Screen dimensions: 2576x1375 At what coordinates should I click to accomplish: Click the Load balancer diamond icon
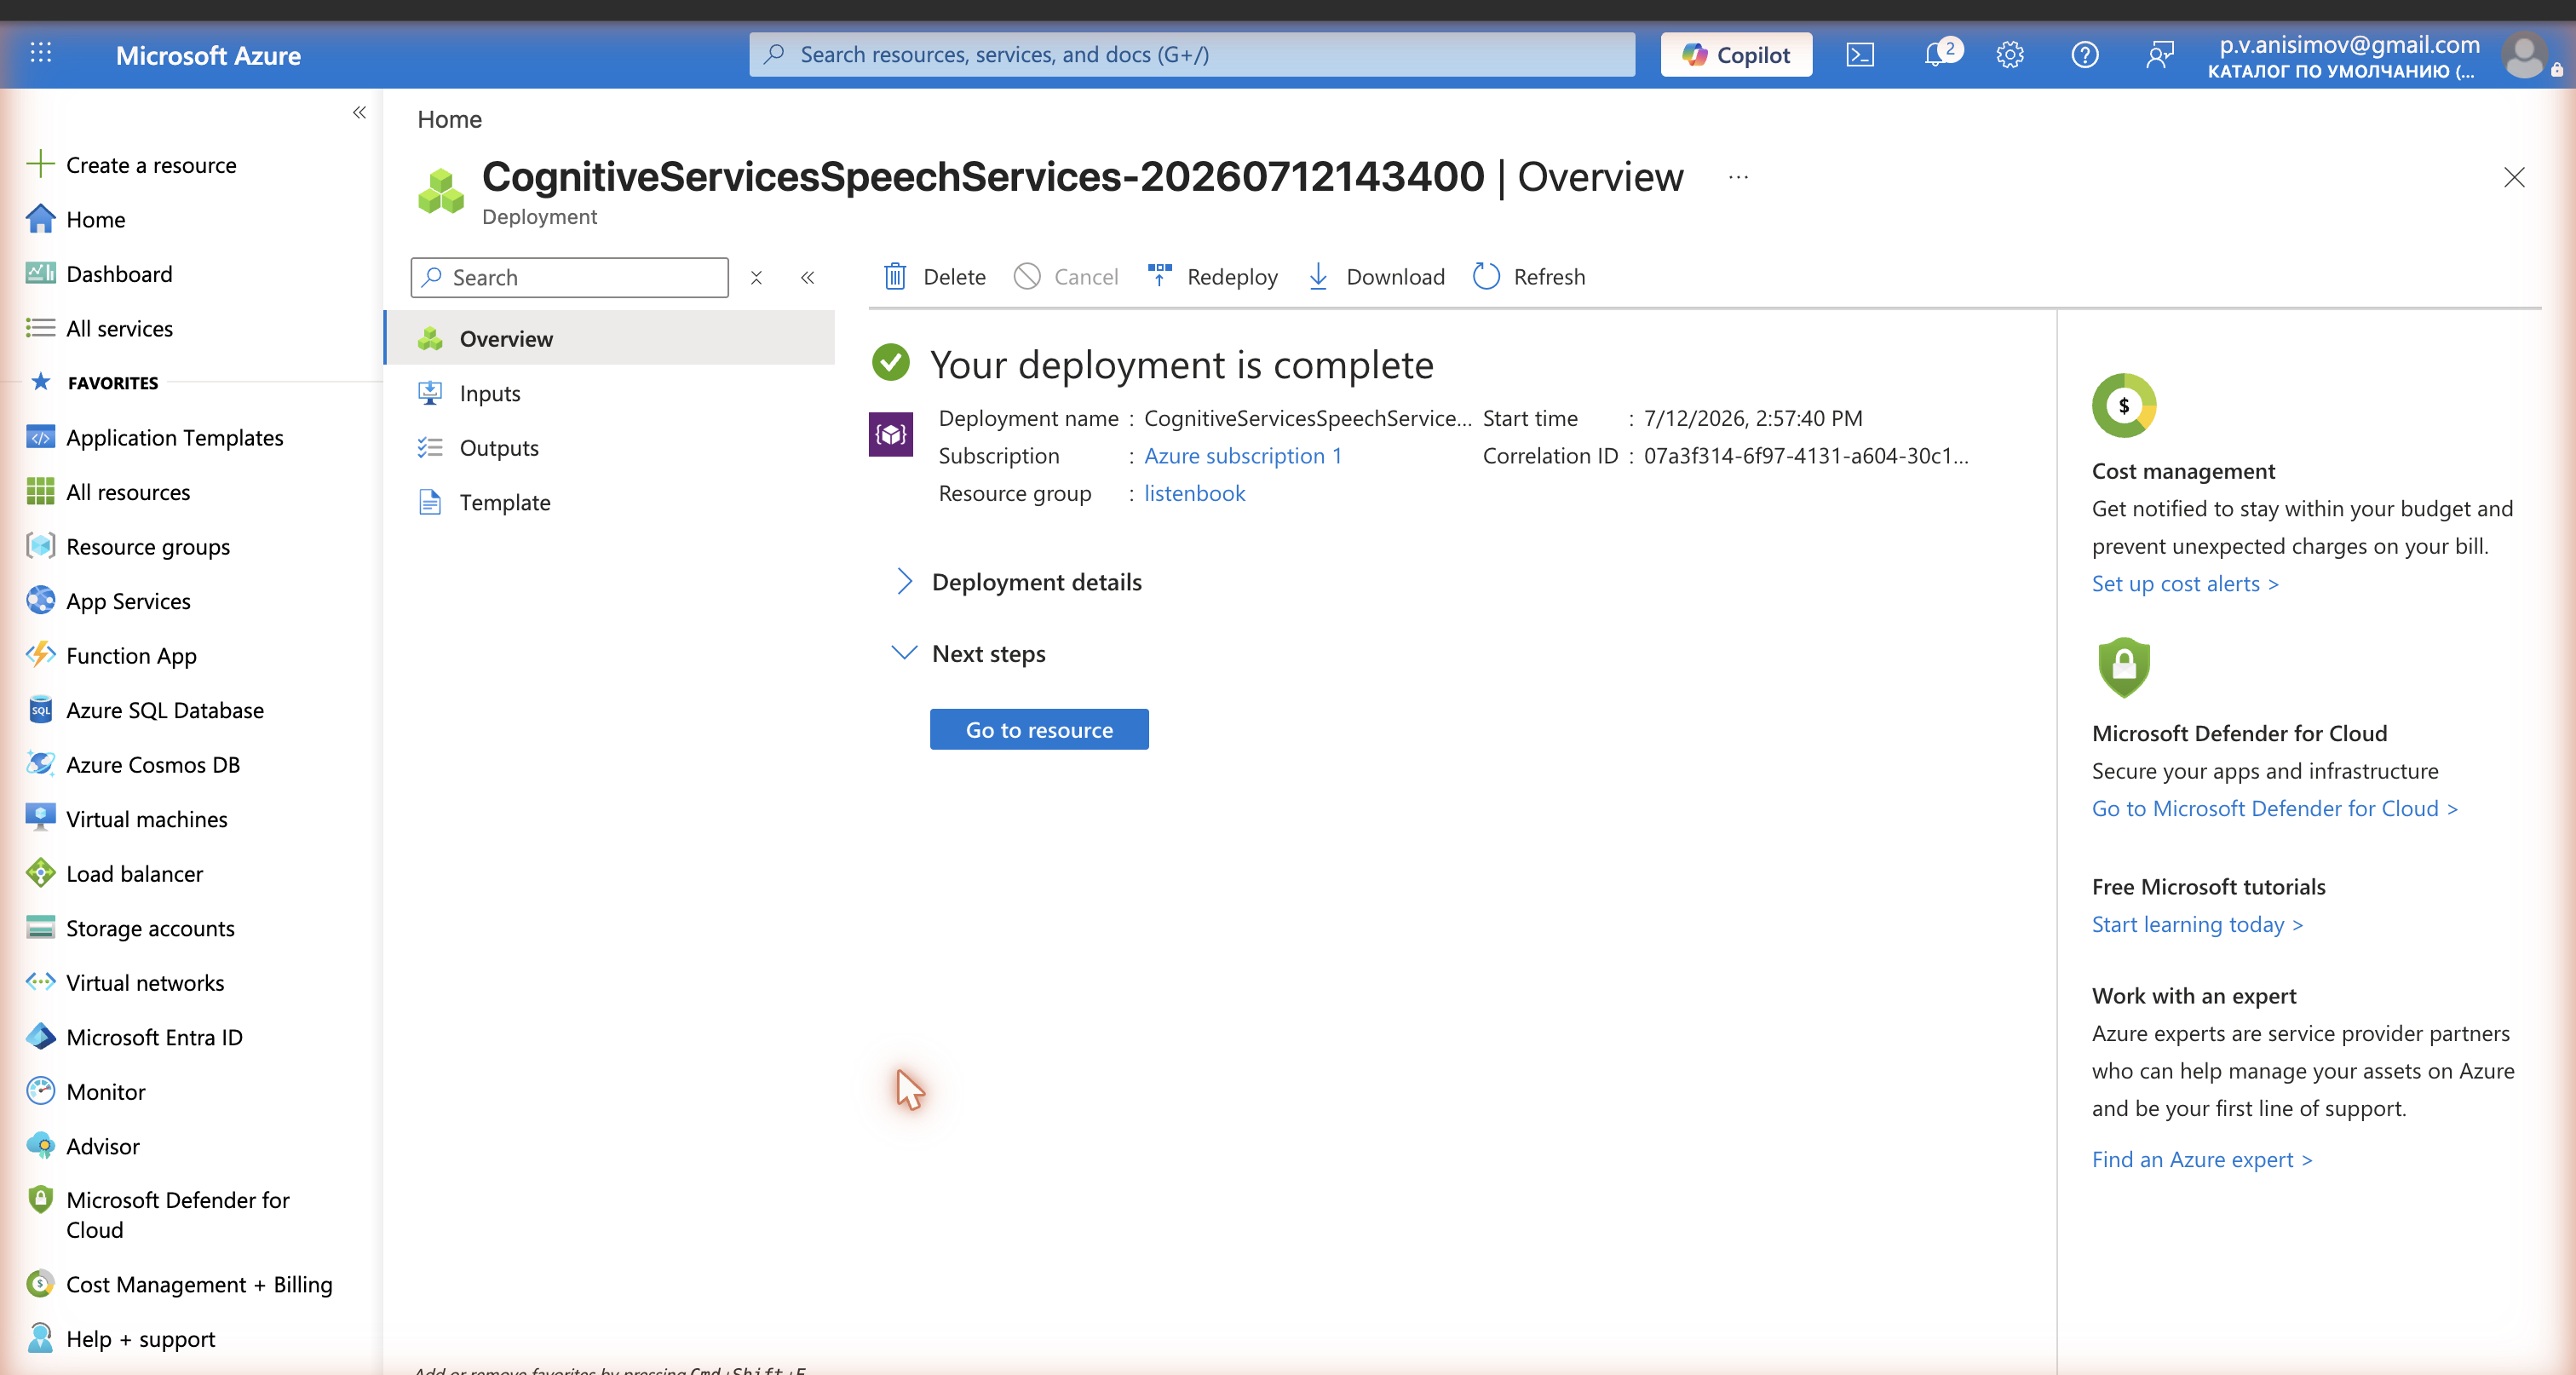pyautogui.click(x=40, y=873)
